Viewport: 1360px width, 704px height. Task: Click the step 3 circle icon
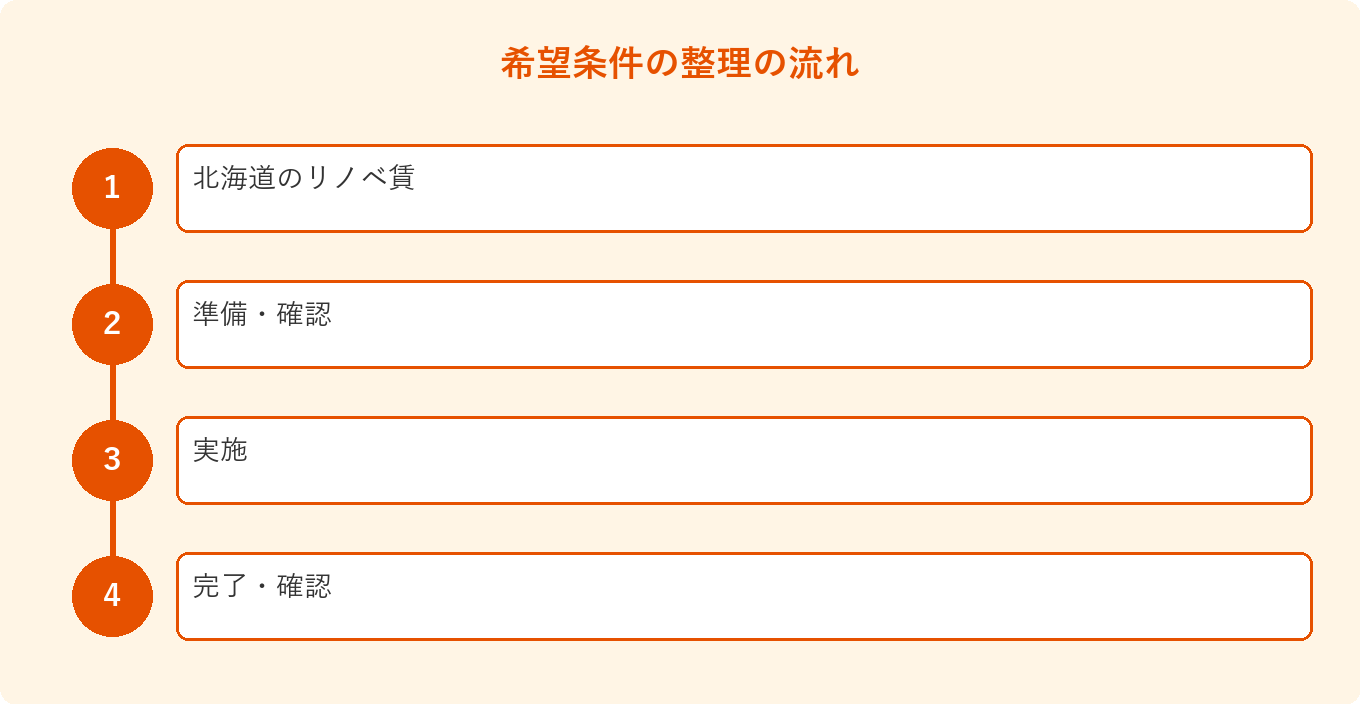click(x=112, y=460)
